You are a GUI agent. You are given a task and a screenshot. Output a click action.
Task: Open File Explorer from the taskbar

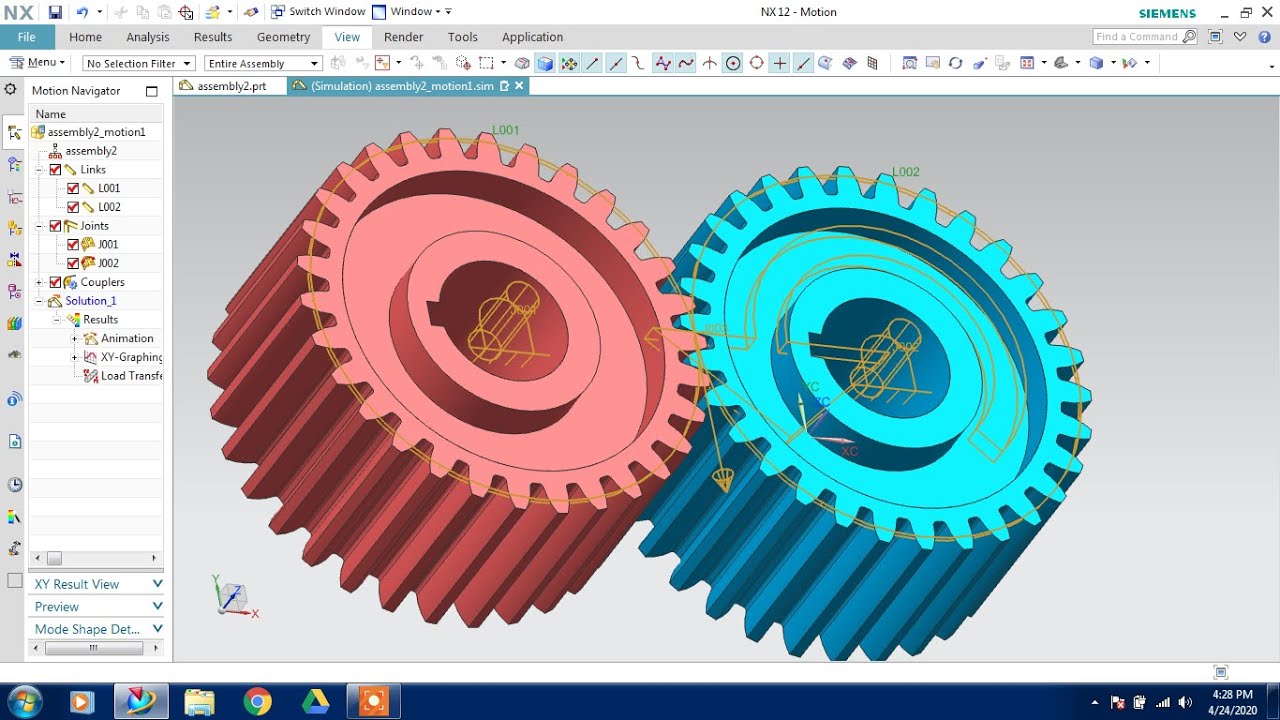coord(199,702)
